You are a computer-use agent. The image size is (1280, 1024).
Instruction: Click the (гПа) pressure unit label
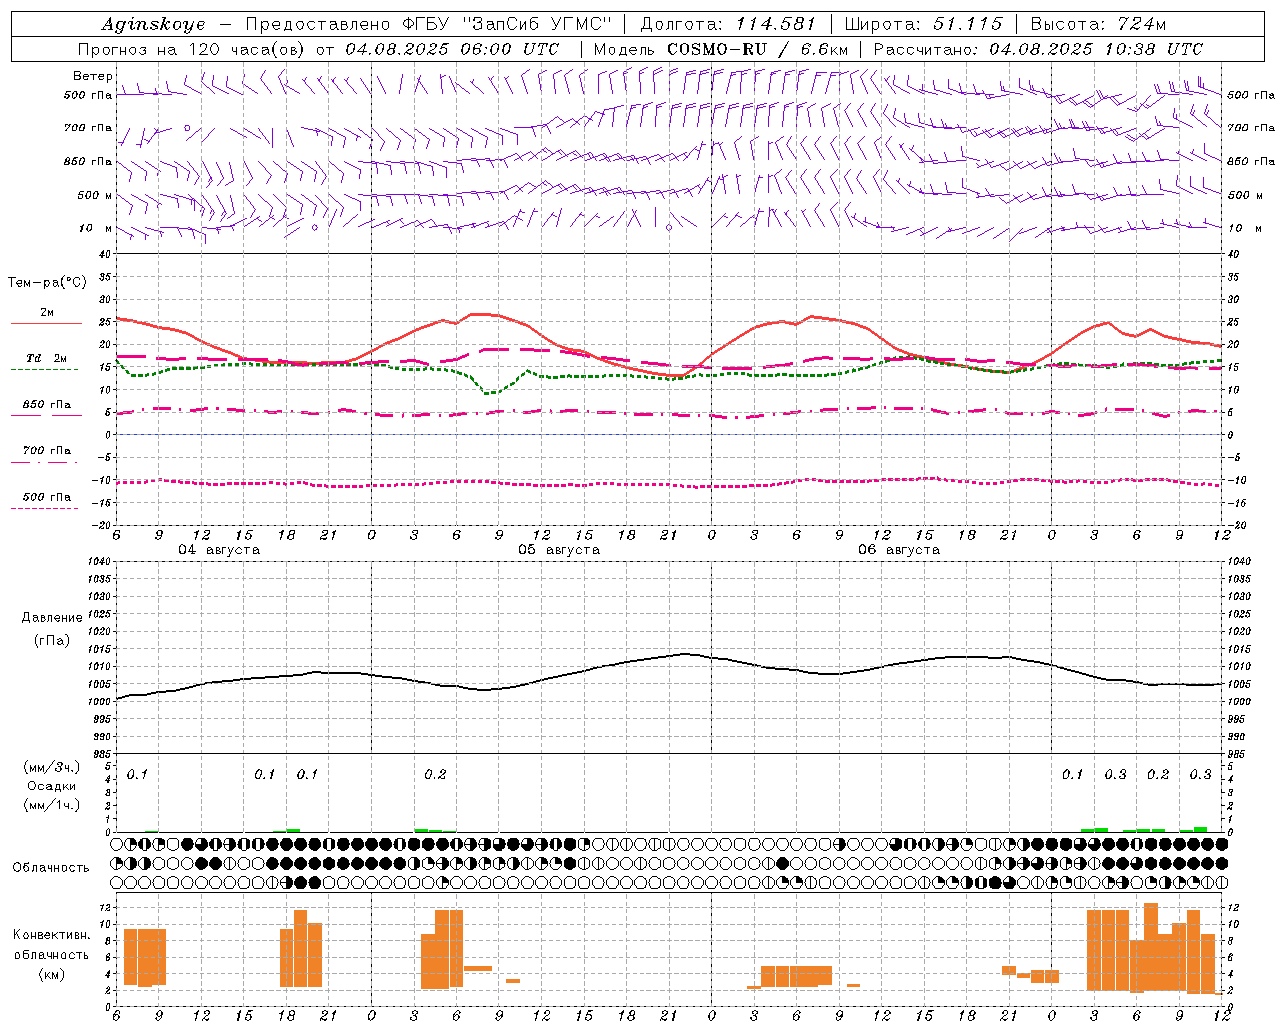(x=52, y=640)
